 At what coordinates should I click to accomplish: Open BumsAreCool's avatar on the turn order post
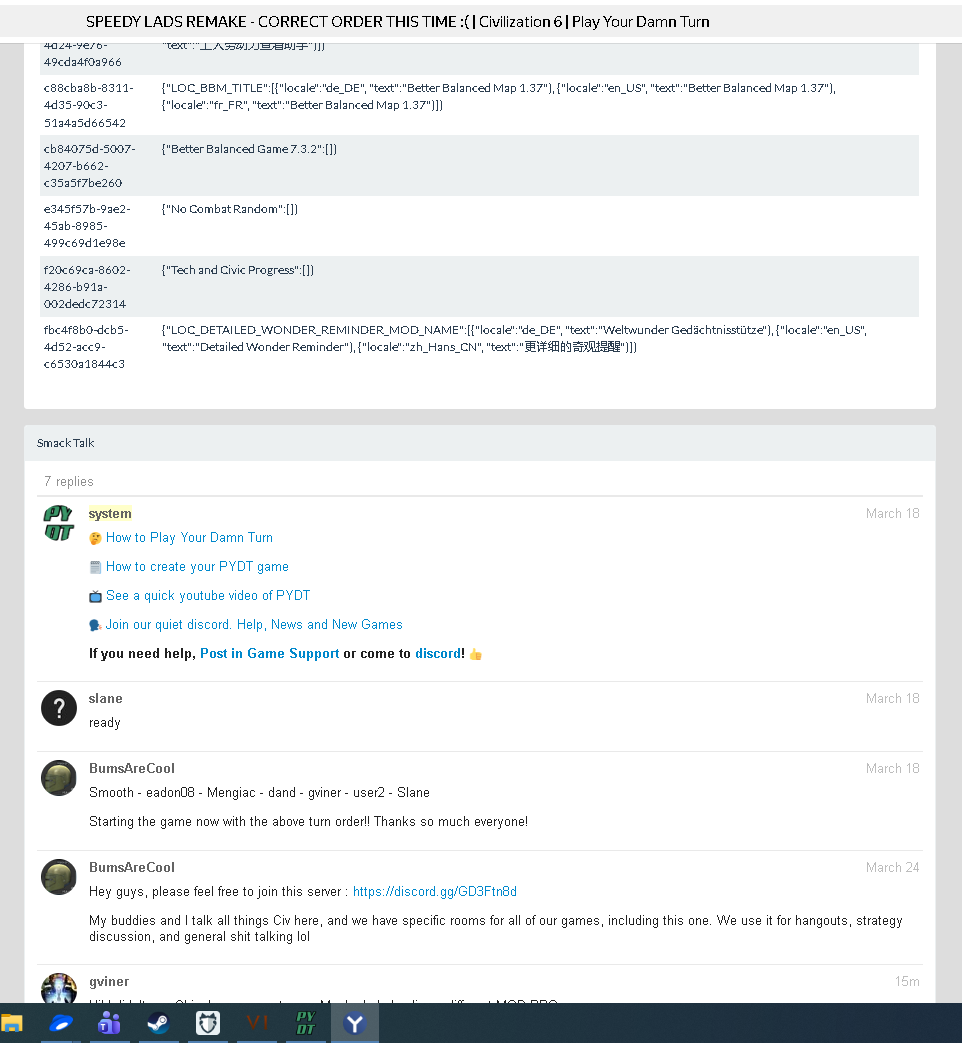click(x=59, y=778)
